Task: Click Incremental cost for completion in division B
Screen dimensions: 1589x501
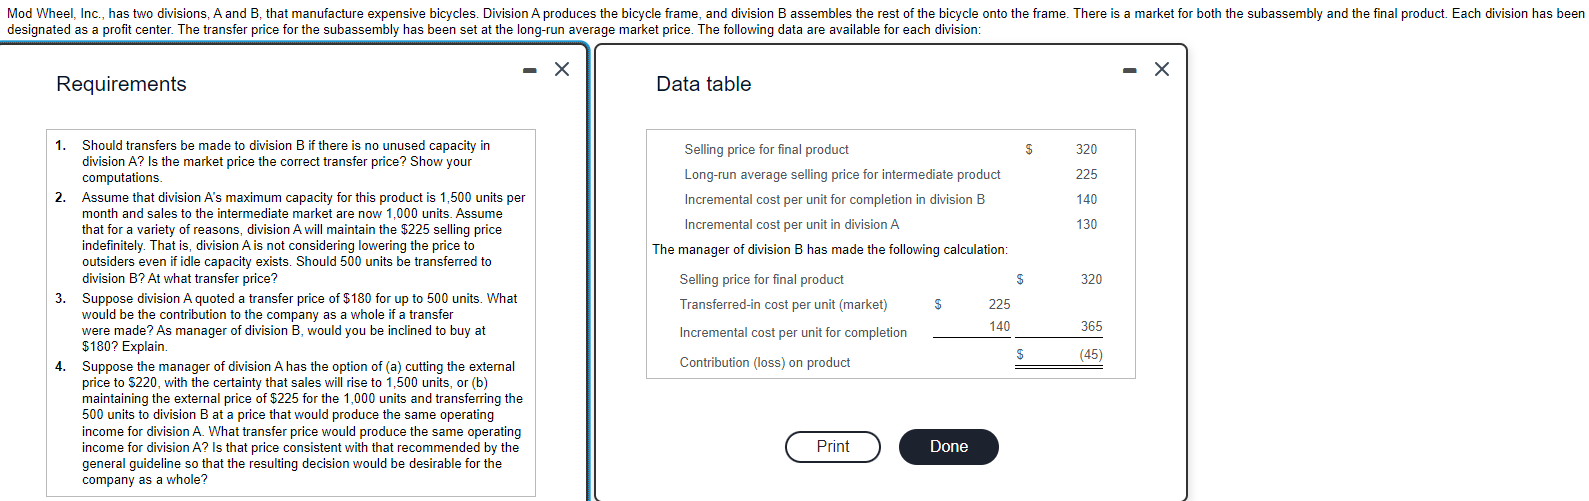Action: [834, 199]
